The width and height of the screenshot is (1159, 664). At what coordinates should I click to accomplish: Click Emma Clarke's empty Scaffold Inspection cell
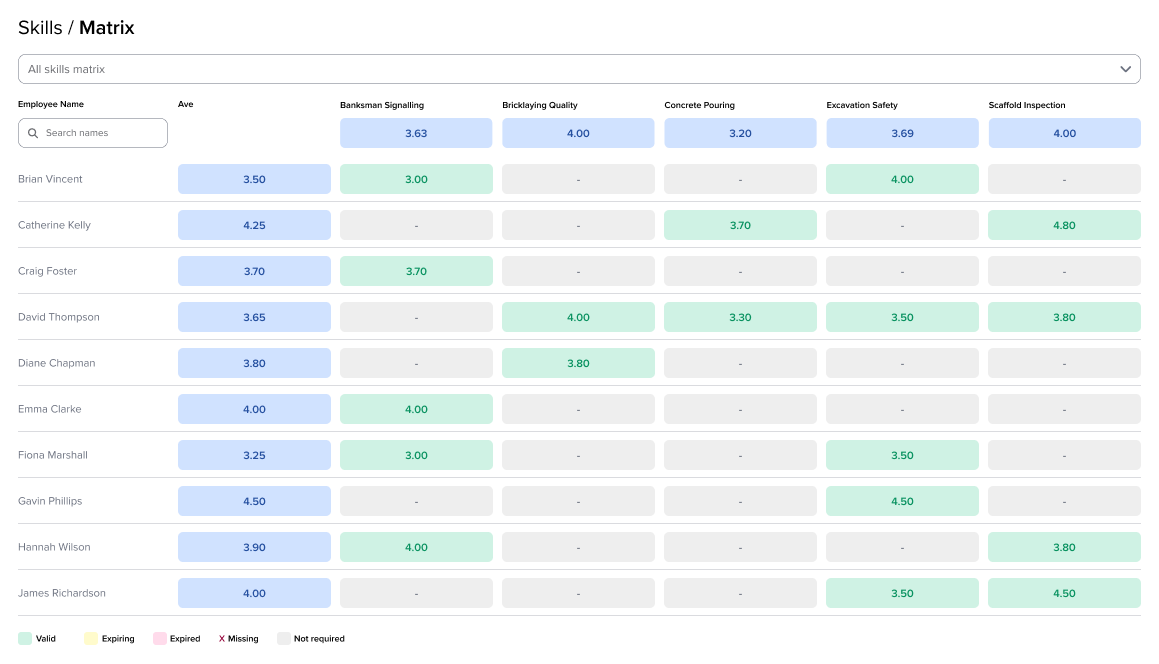click(1064, 409)
